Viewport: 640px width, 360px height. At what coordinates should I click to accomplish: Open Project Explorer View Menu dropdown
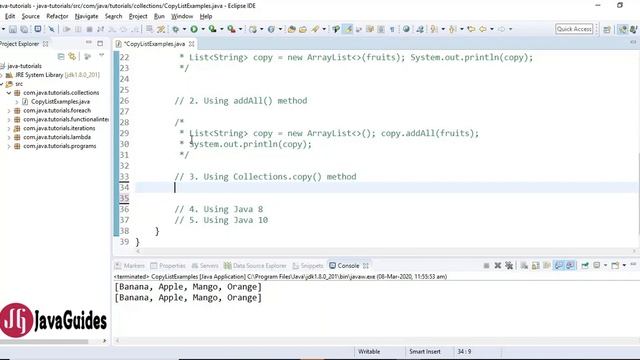point(101,56)
